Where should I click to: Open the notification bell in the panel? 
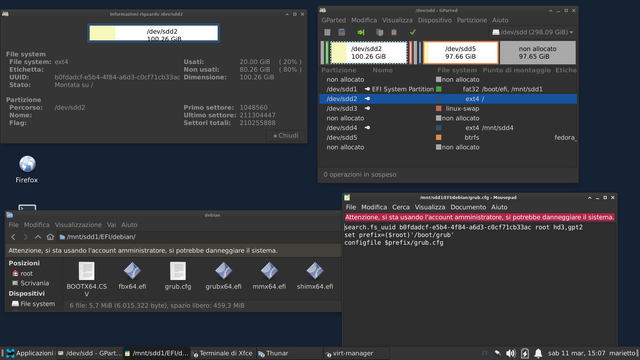tap(538, 353)
